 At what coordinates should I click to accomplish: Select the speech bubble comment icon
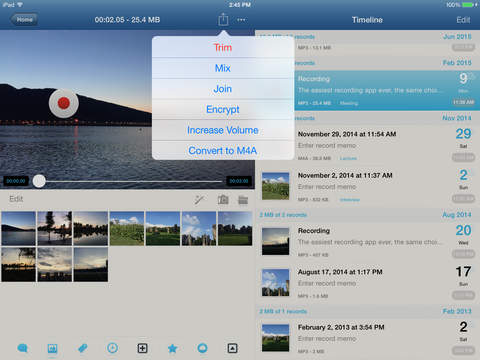coord(22,348)
